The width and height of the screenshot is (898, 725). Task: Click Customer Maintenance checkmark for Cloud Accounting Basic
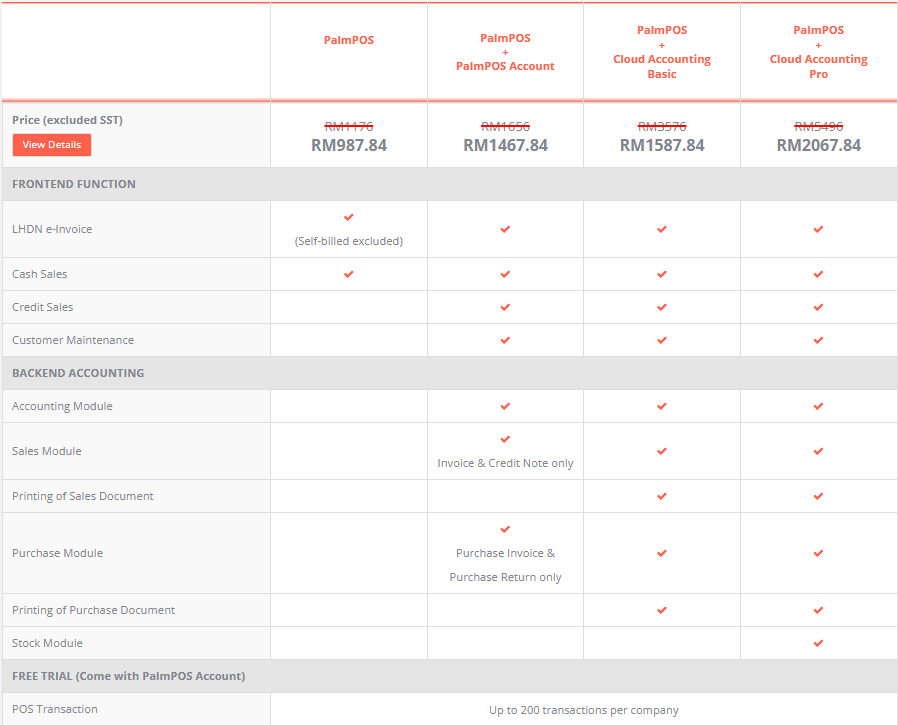[662, 340]
